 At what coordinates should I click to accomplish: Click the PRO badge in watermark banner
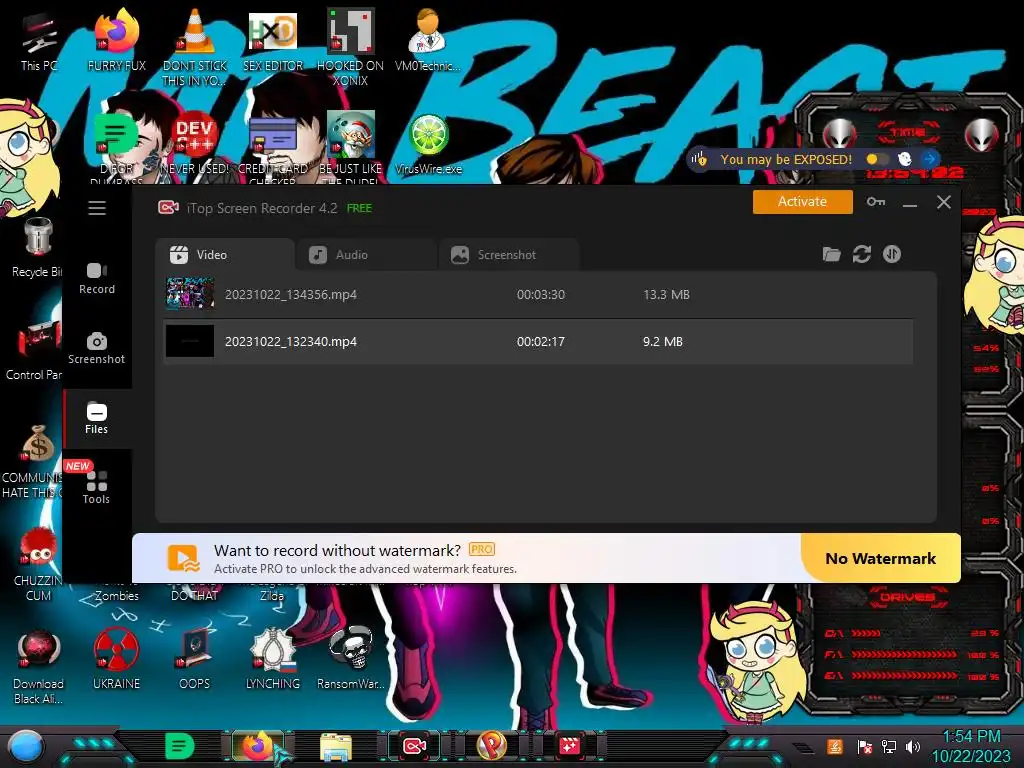coord(482,550)
